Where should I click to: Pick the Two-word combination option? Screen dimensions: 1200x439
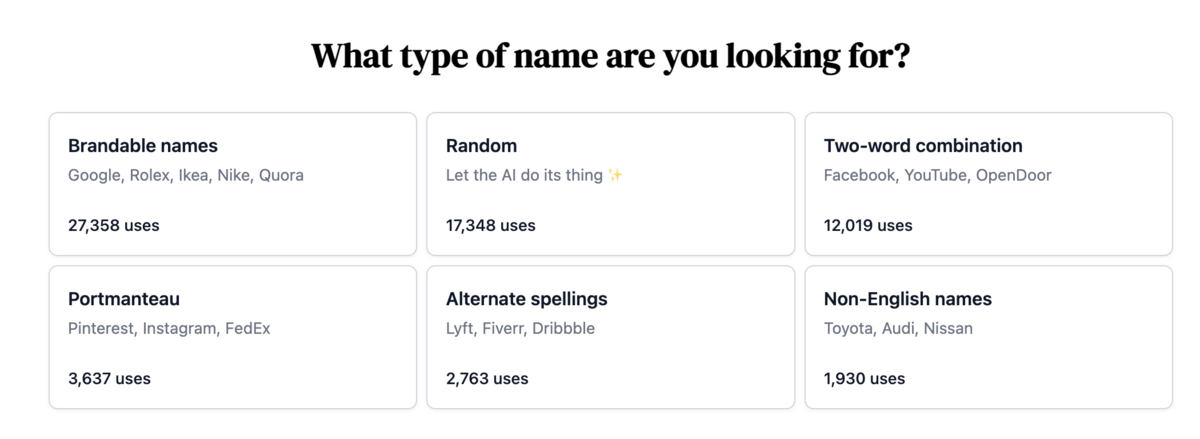click(988, 184)
